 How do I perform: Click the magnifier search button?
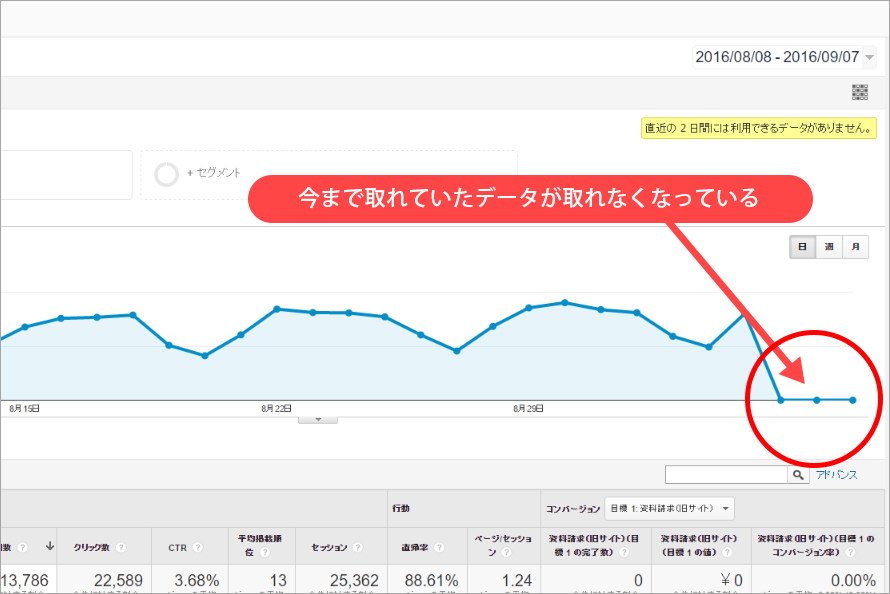pyautogui.click(x=799, y=475)
